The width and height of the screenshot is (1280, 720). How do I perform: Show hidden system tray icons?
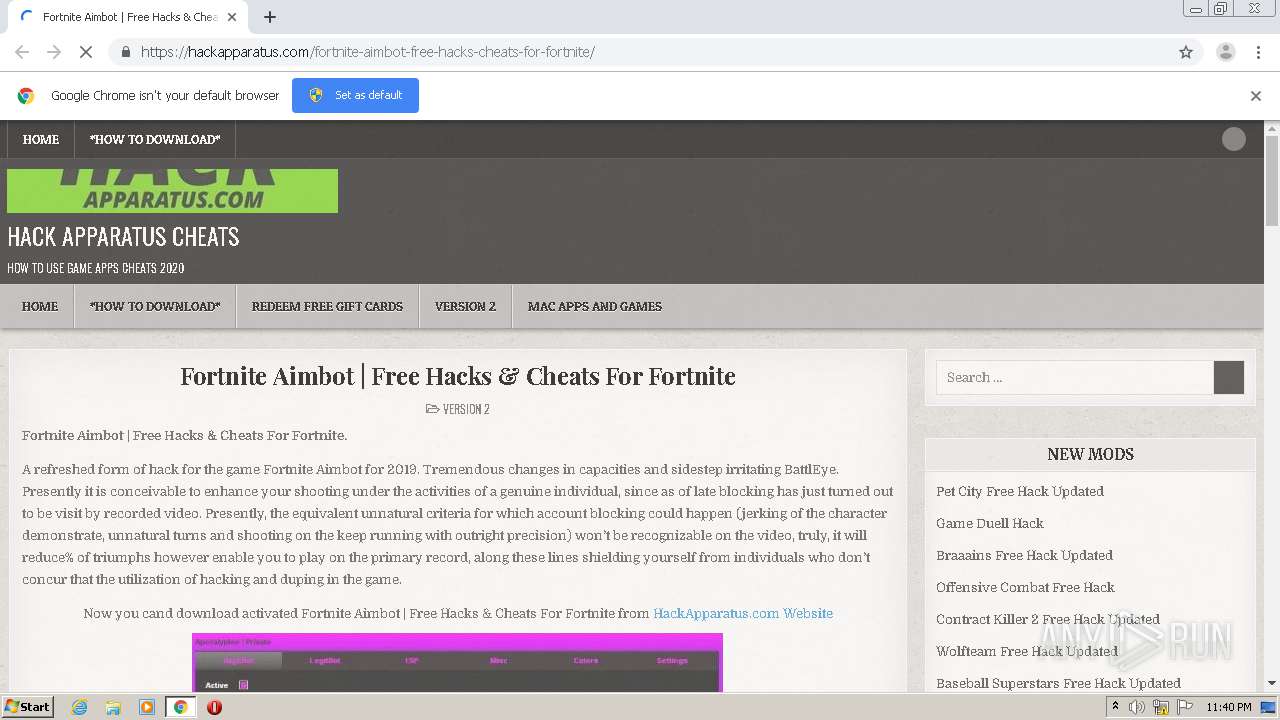pyautogui.click(x=1115, y=707)
